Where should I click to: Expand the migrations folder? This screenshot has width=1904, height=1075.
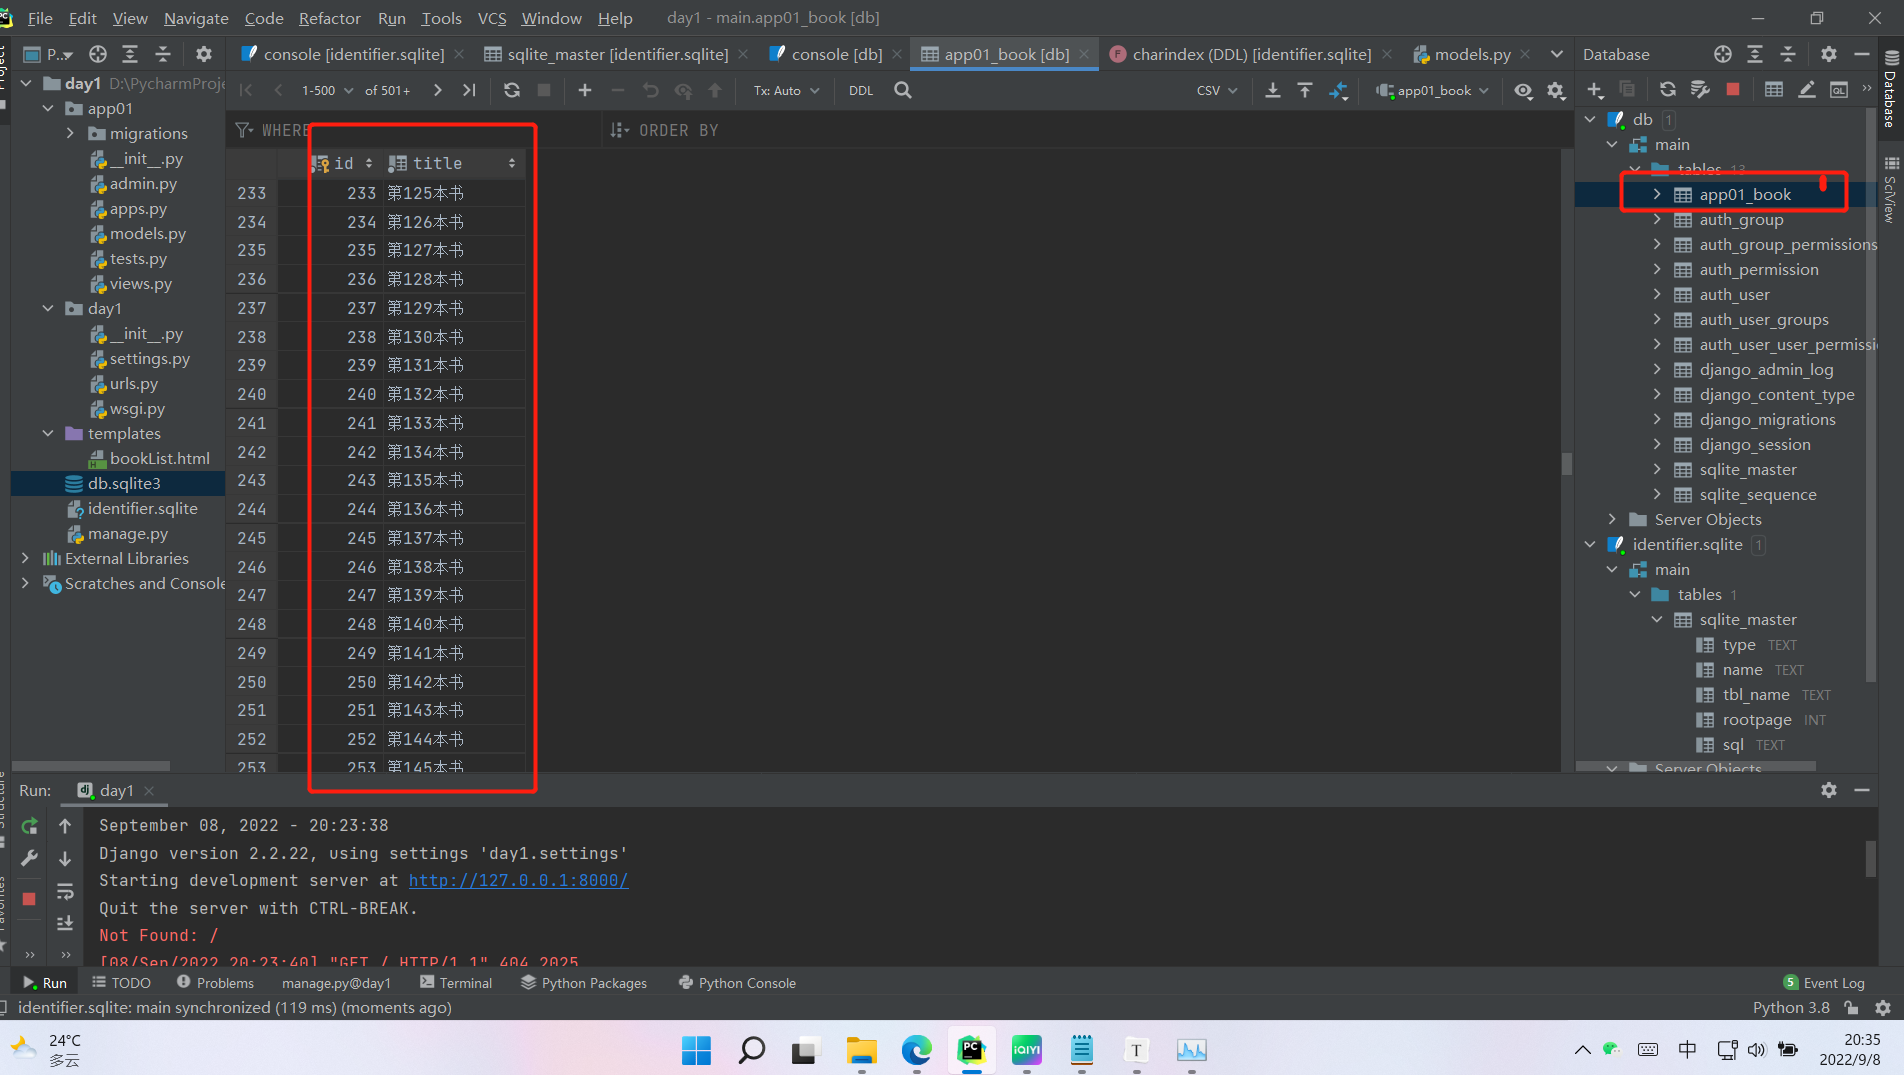(x=70, y=133)
